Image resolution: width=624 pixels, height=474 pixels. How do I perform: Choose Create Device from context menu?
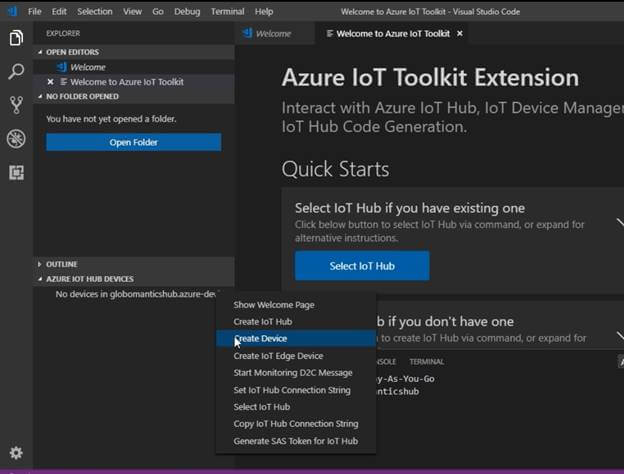pos(296,339)
